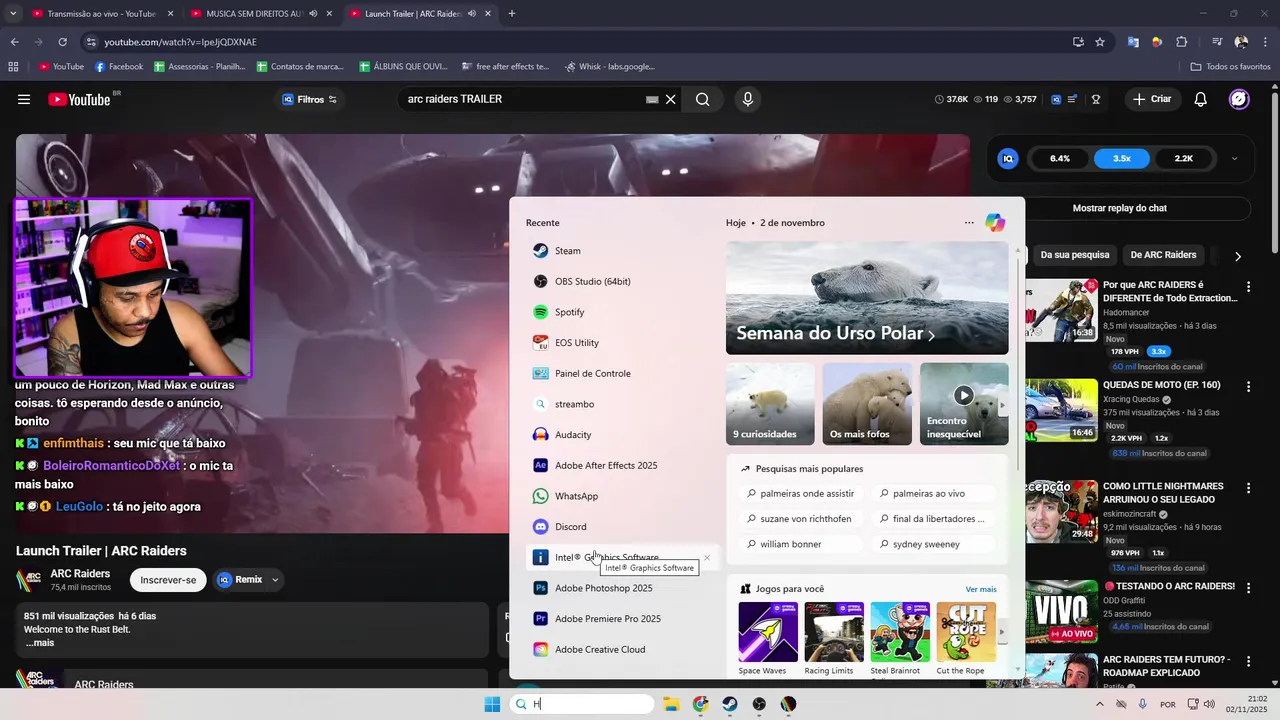Screen dimensions: 1280x720
Task: Click Mostrar replay do chat
Action: point(1120,208)
